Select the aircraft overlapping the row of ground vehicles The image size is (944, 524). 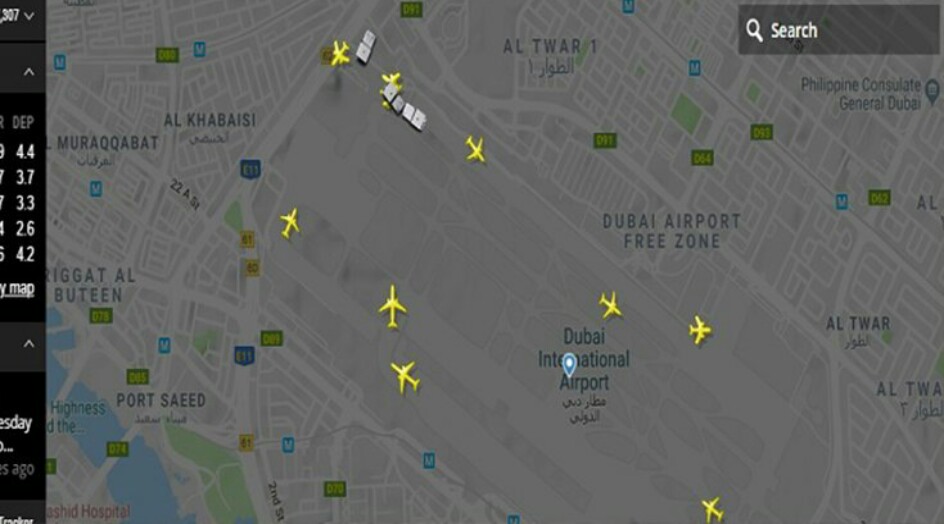pos(391,87)
